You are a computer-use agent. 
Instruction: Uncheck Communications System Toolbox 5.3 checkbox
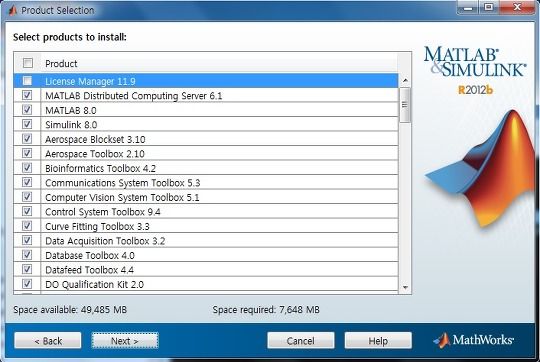click(x=27, y=182)
